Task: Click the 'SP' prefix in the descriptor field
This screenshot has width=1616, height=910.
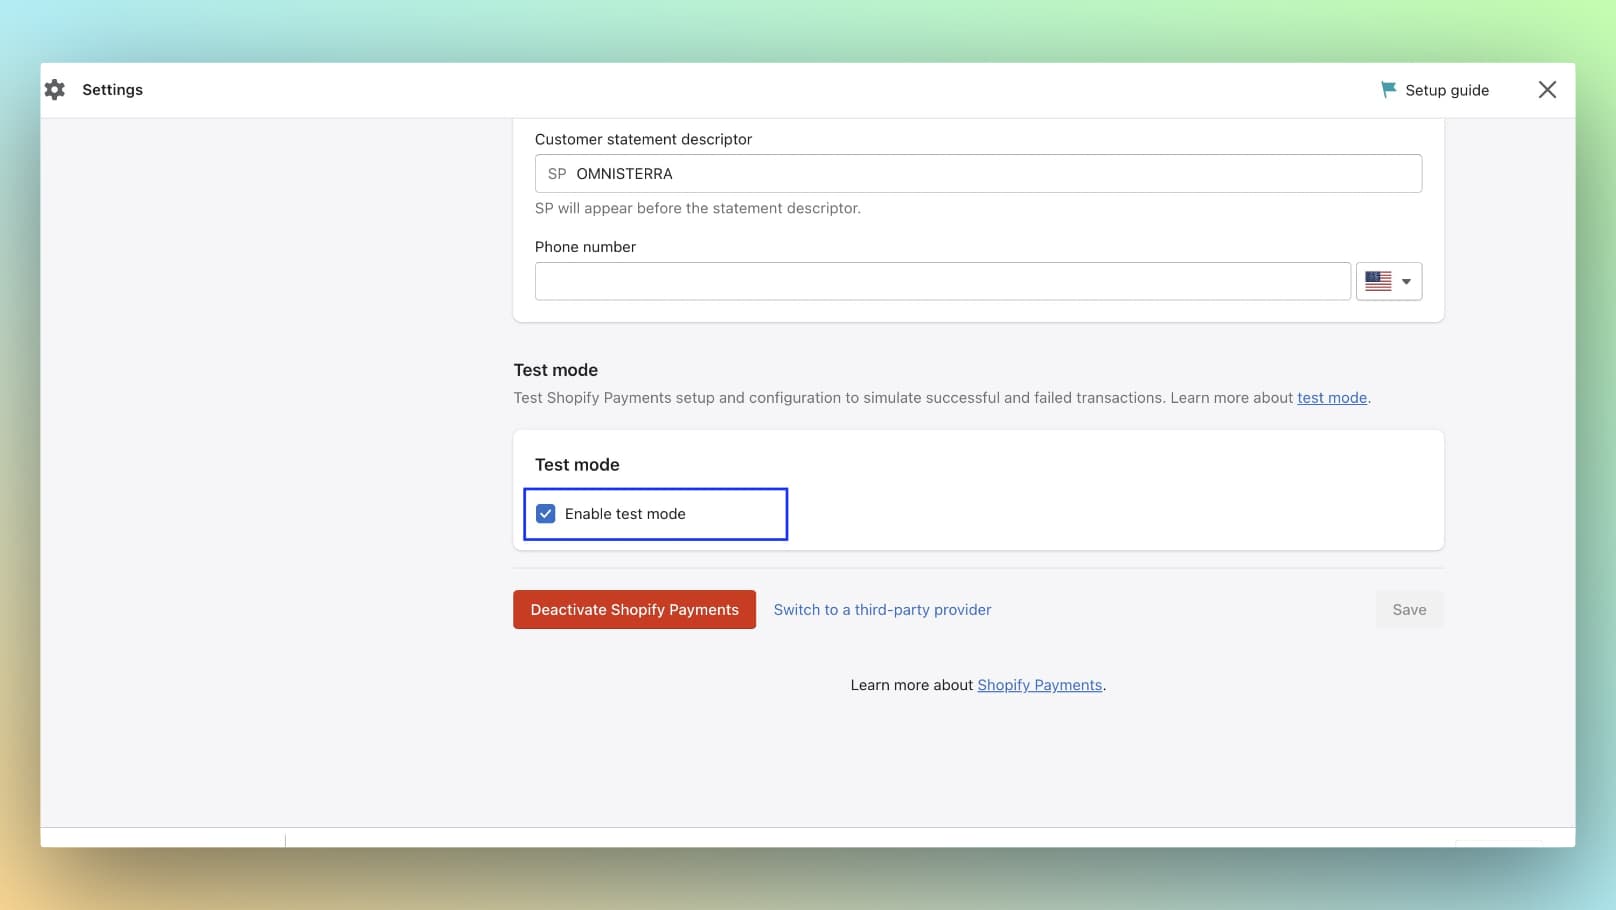Action: [557, 174]
